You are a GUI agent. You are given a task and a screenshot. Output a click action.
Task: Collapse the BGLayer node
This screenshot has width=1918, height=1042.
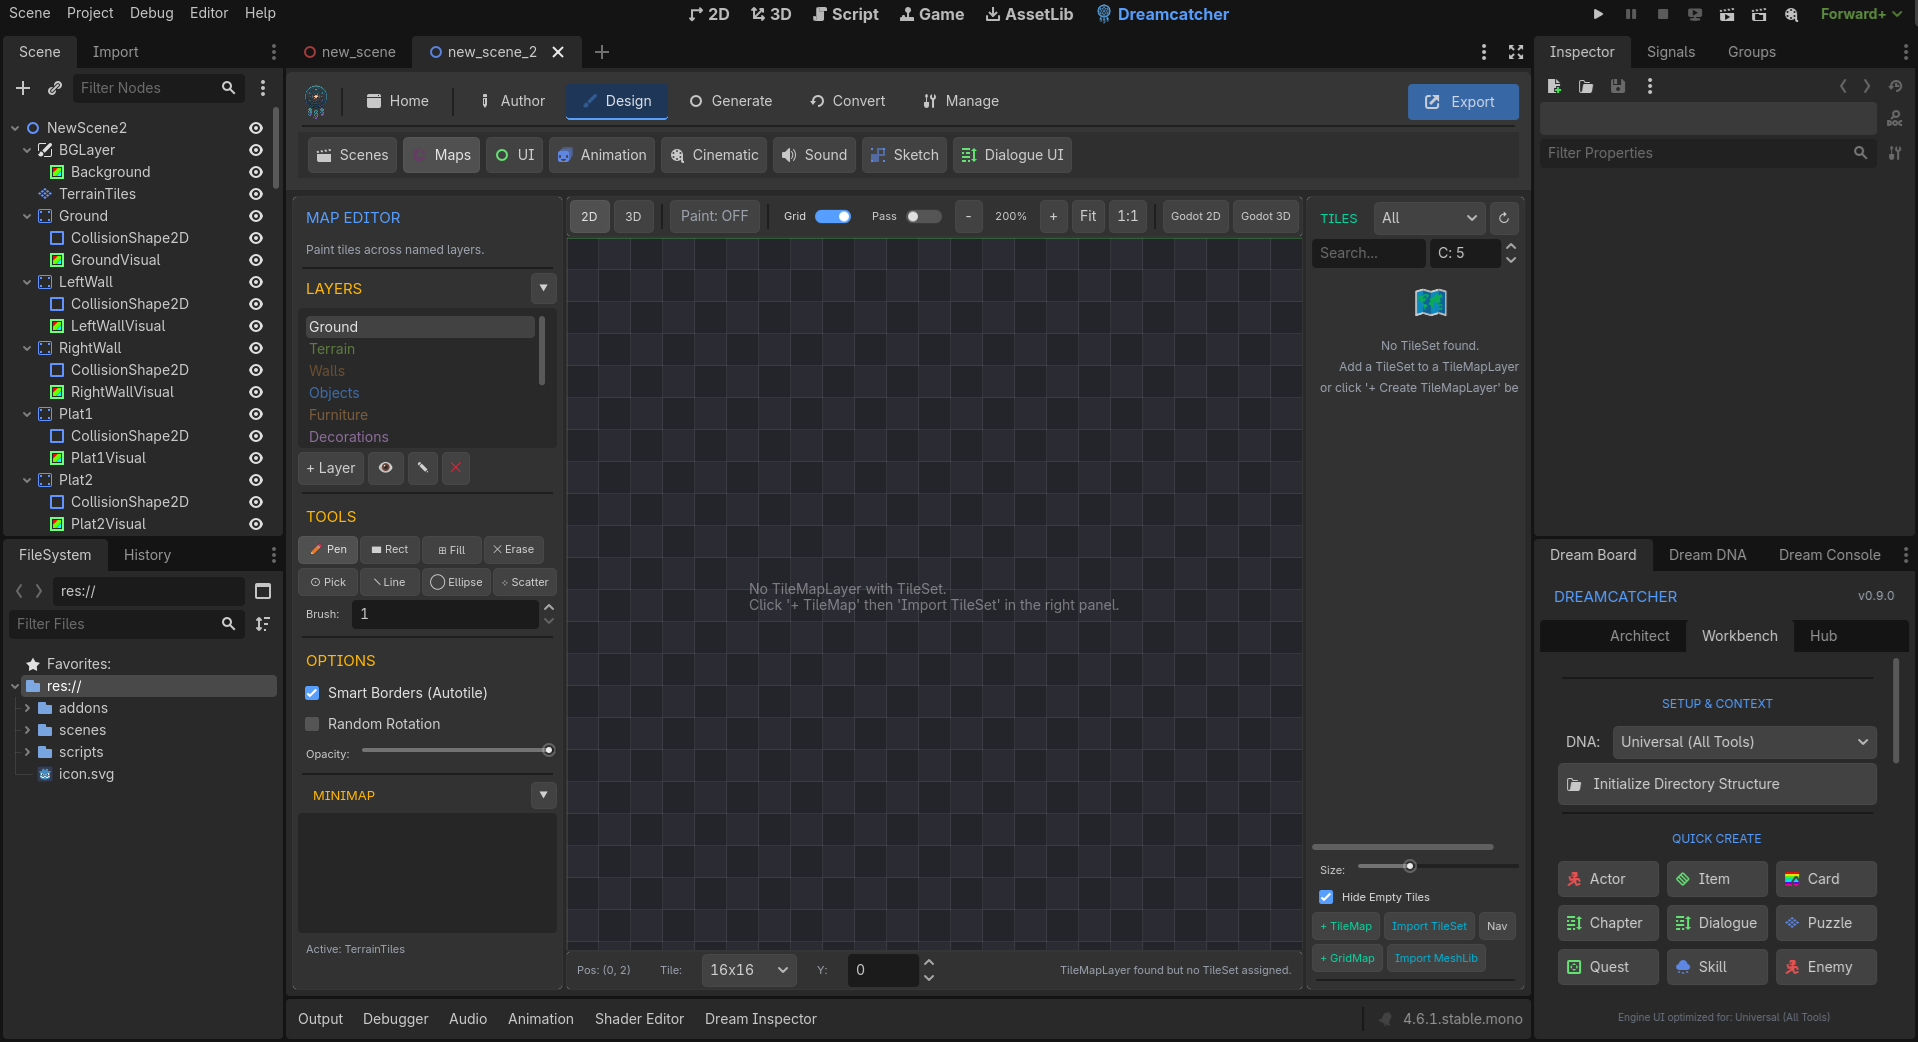pos(27,150)
